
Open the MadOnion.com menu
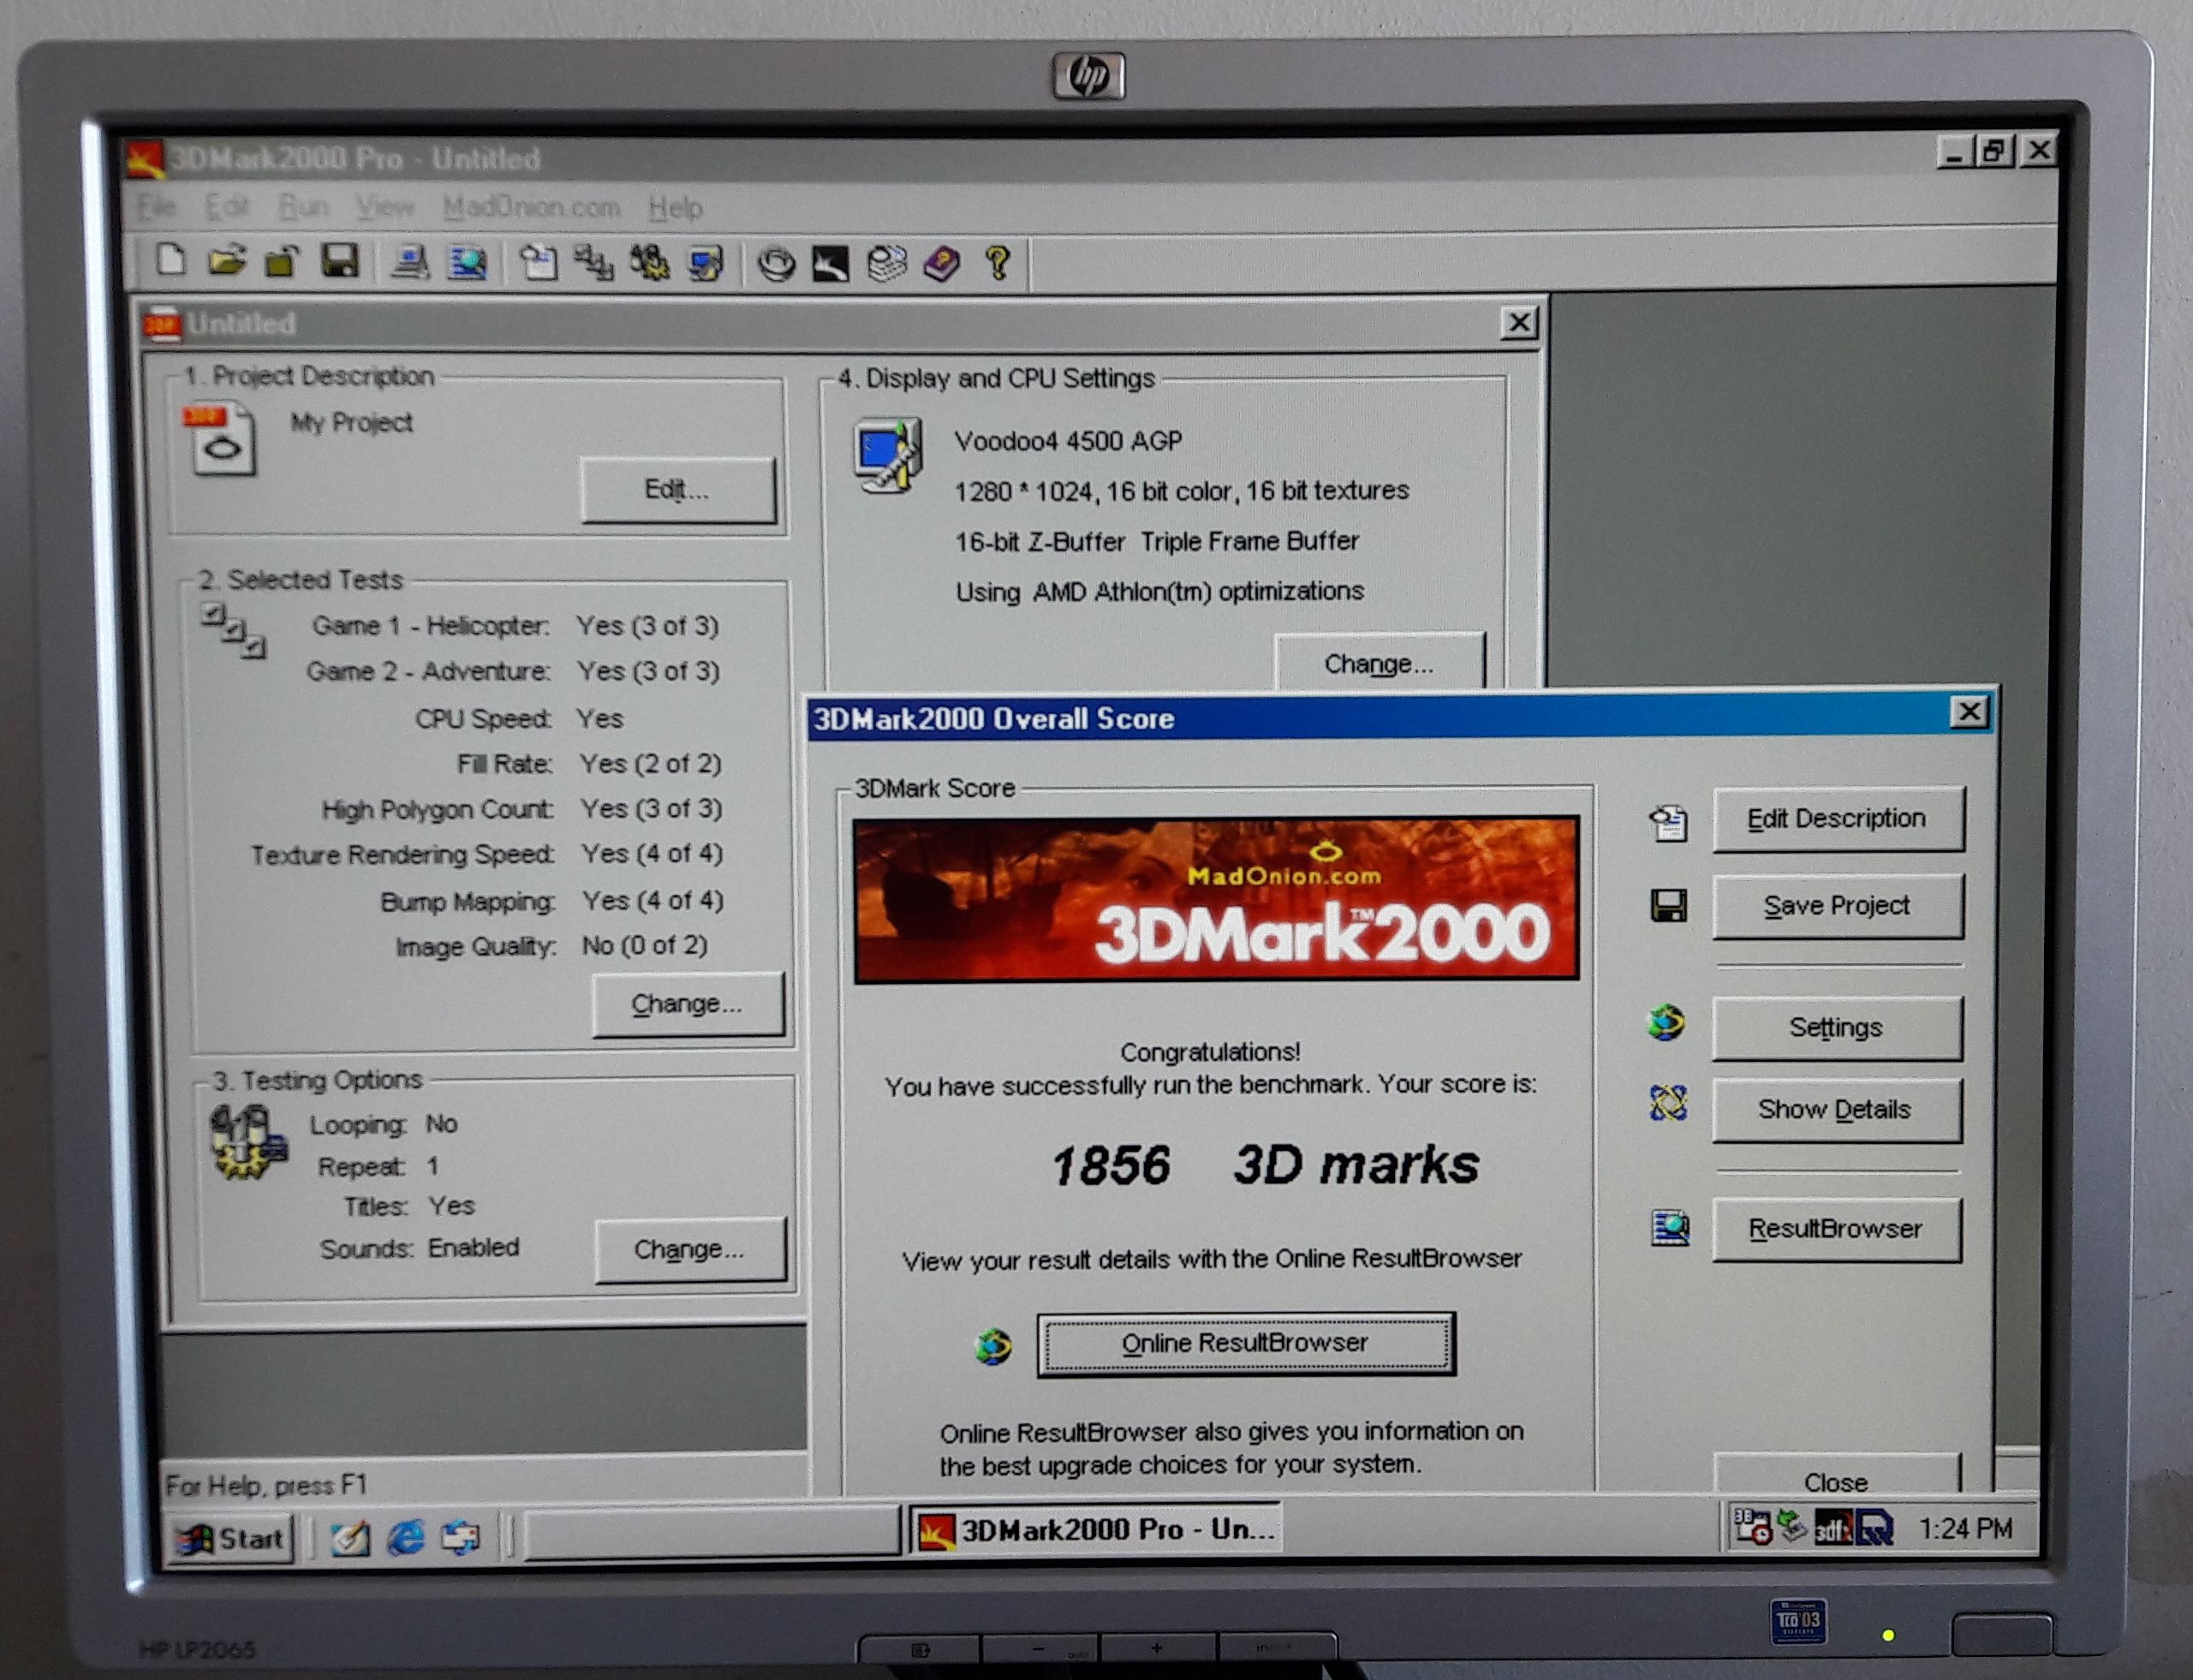[x=531, y=208]
